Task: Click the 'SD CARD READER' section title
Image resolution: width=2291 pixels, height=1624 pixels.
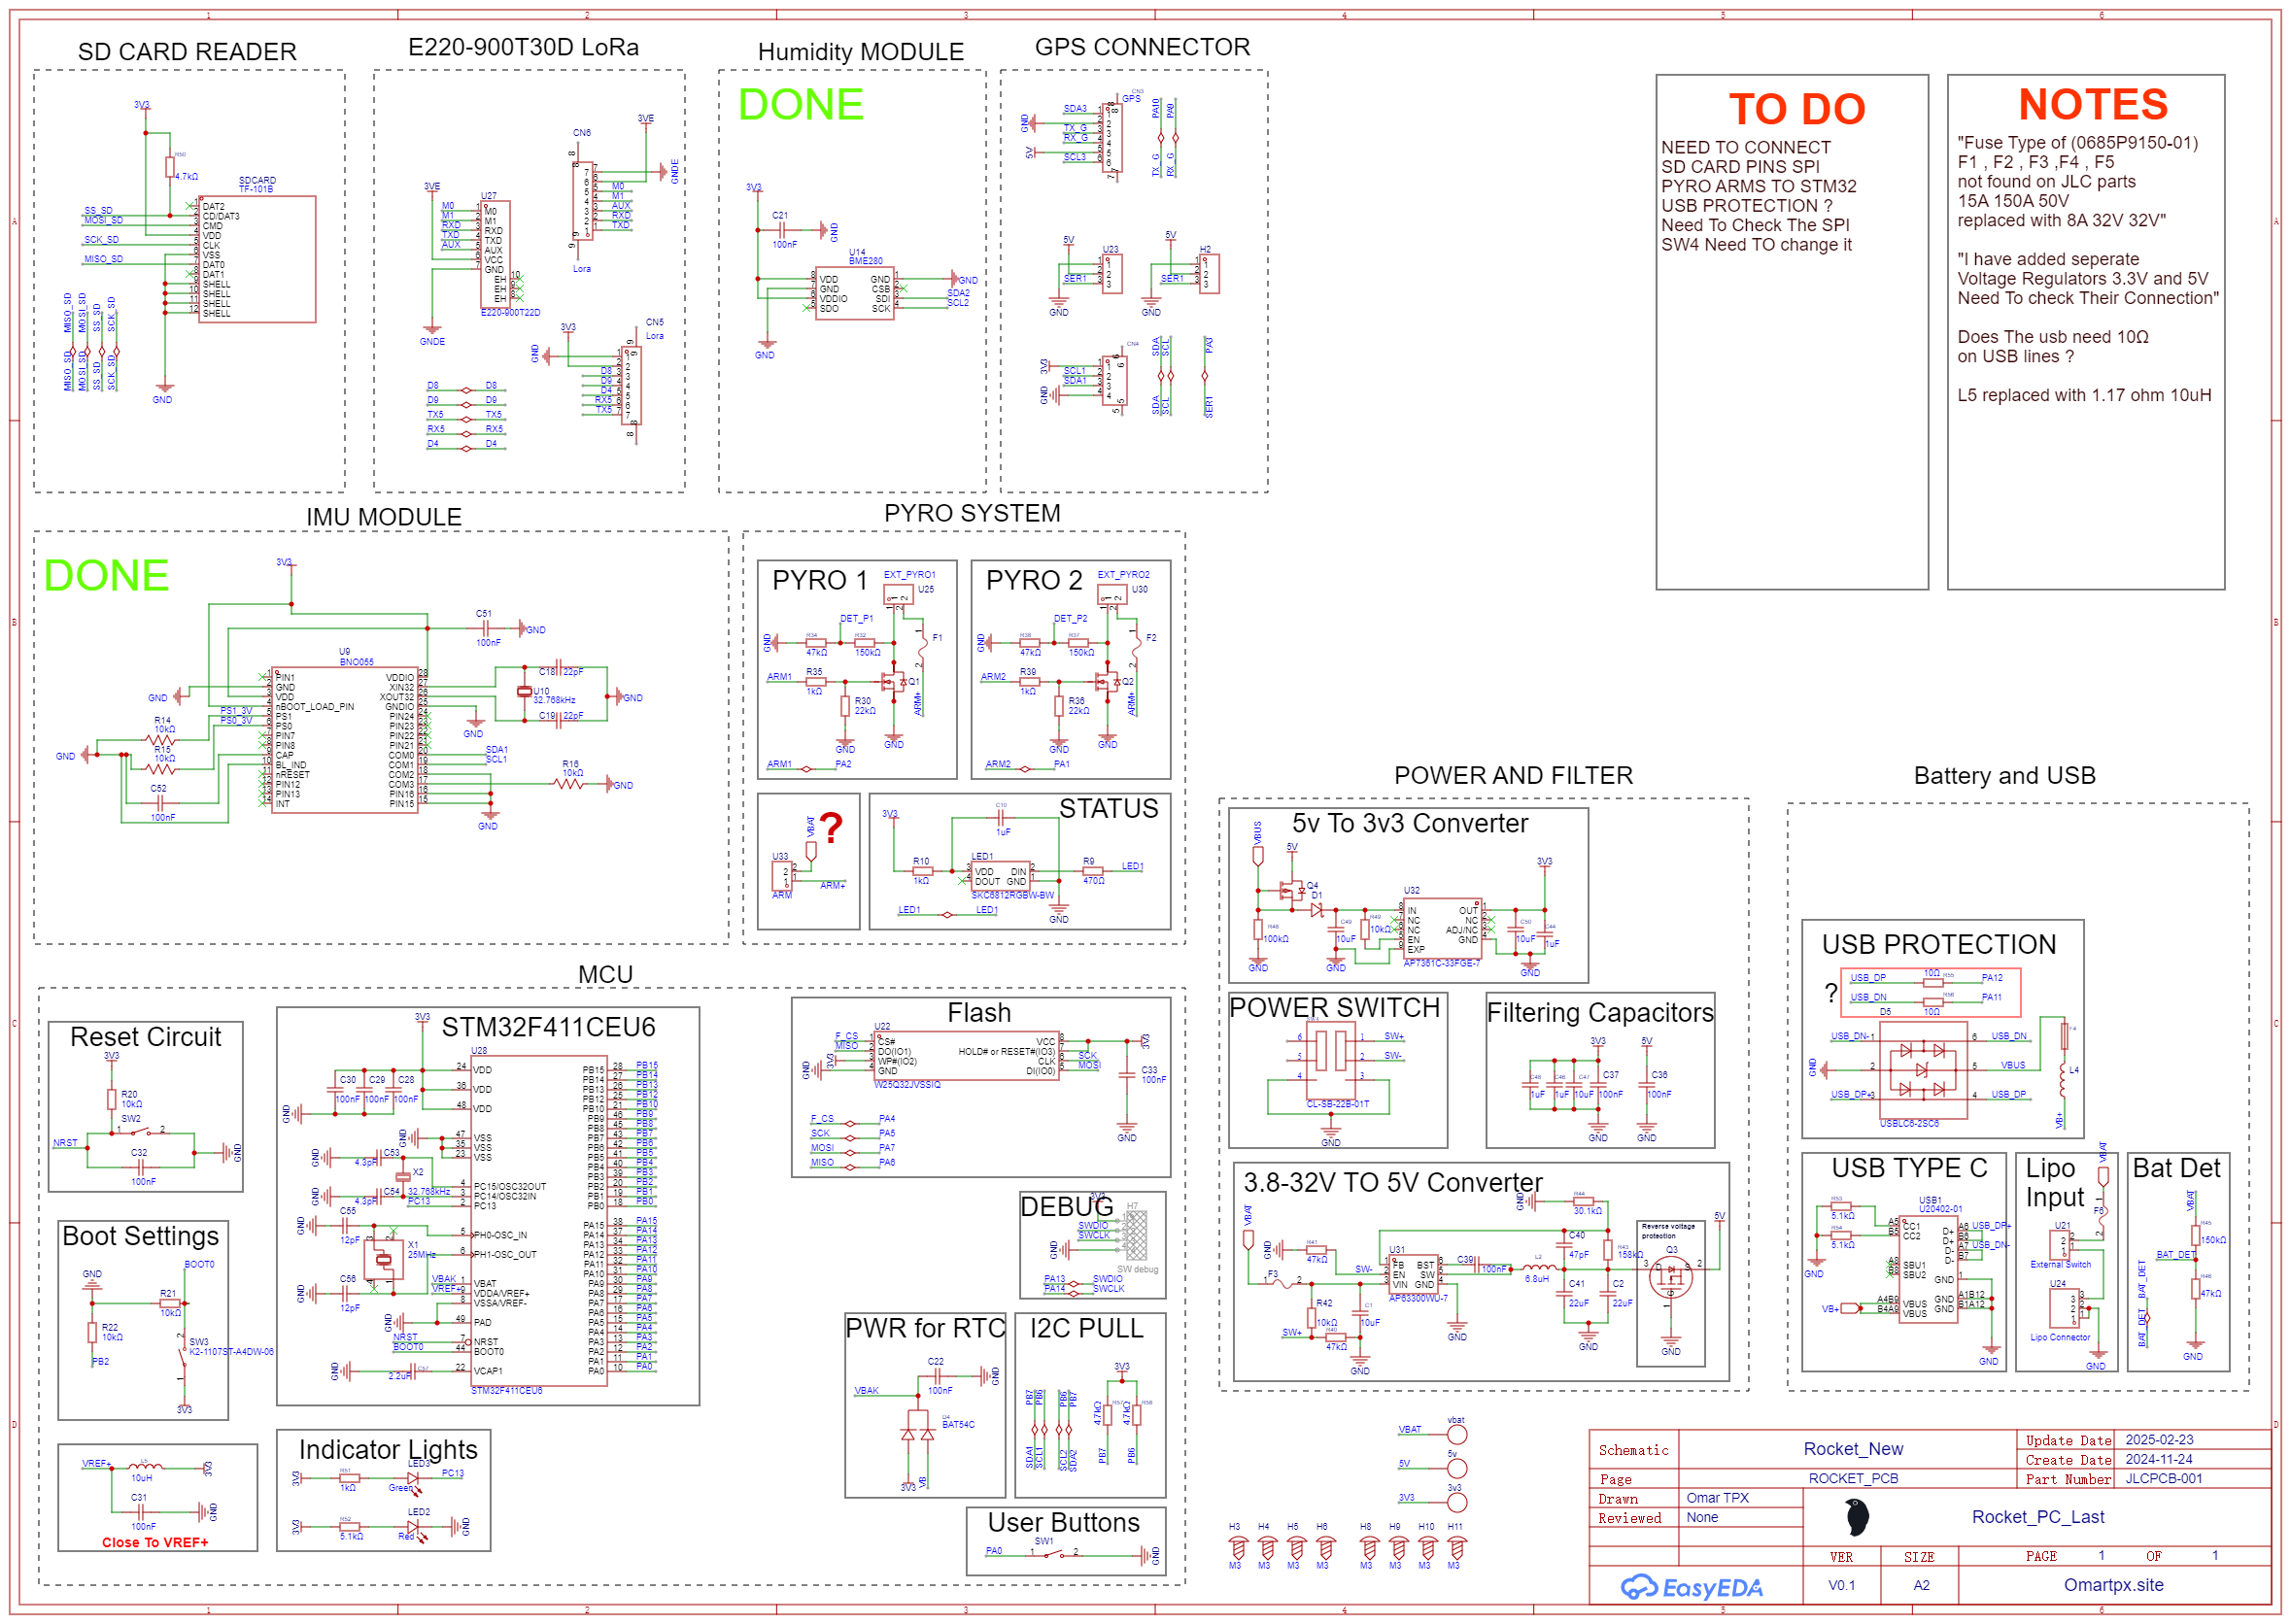Action: pyautogui.click(x=187, y=52)
